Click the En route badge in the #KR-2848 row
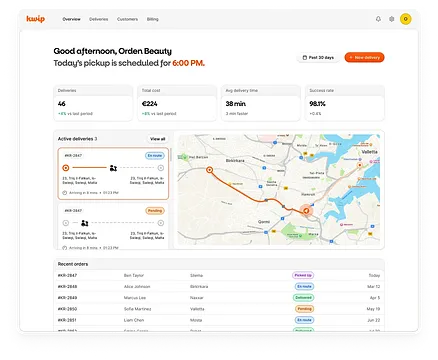The width and height of the screenshot is (438, 360). click(304, 287)
